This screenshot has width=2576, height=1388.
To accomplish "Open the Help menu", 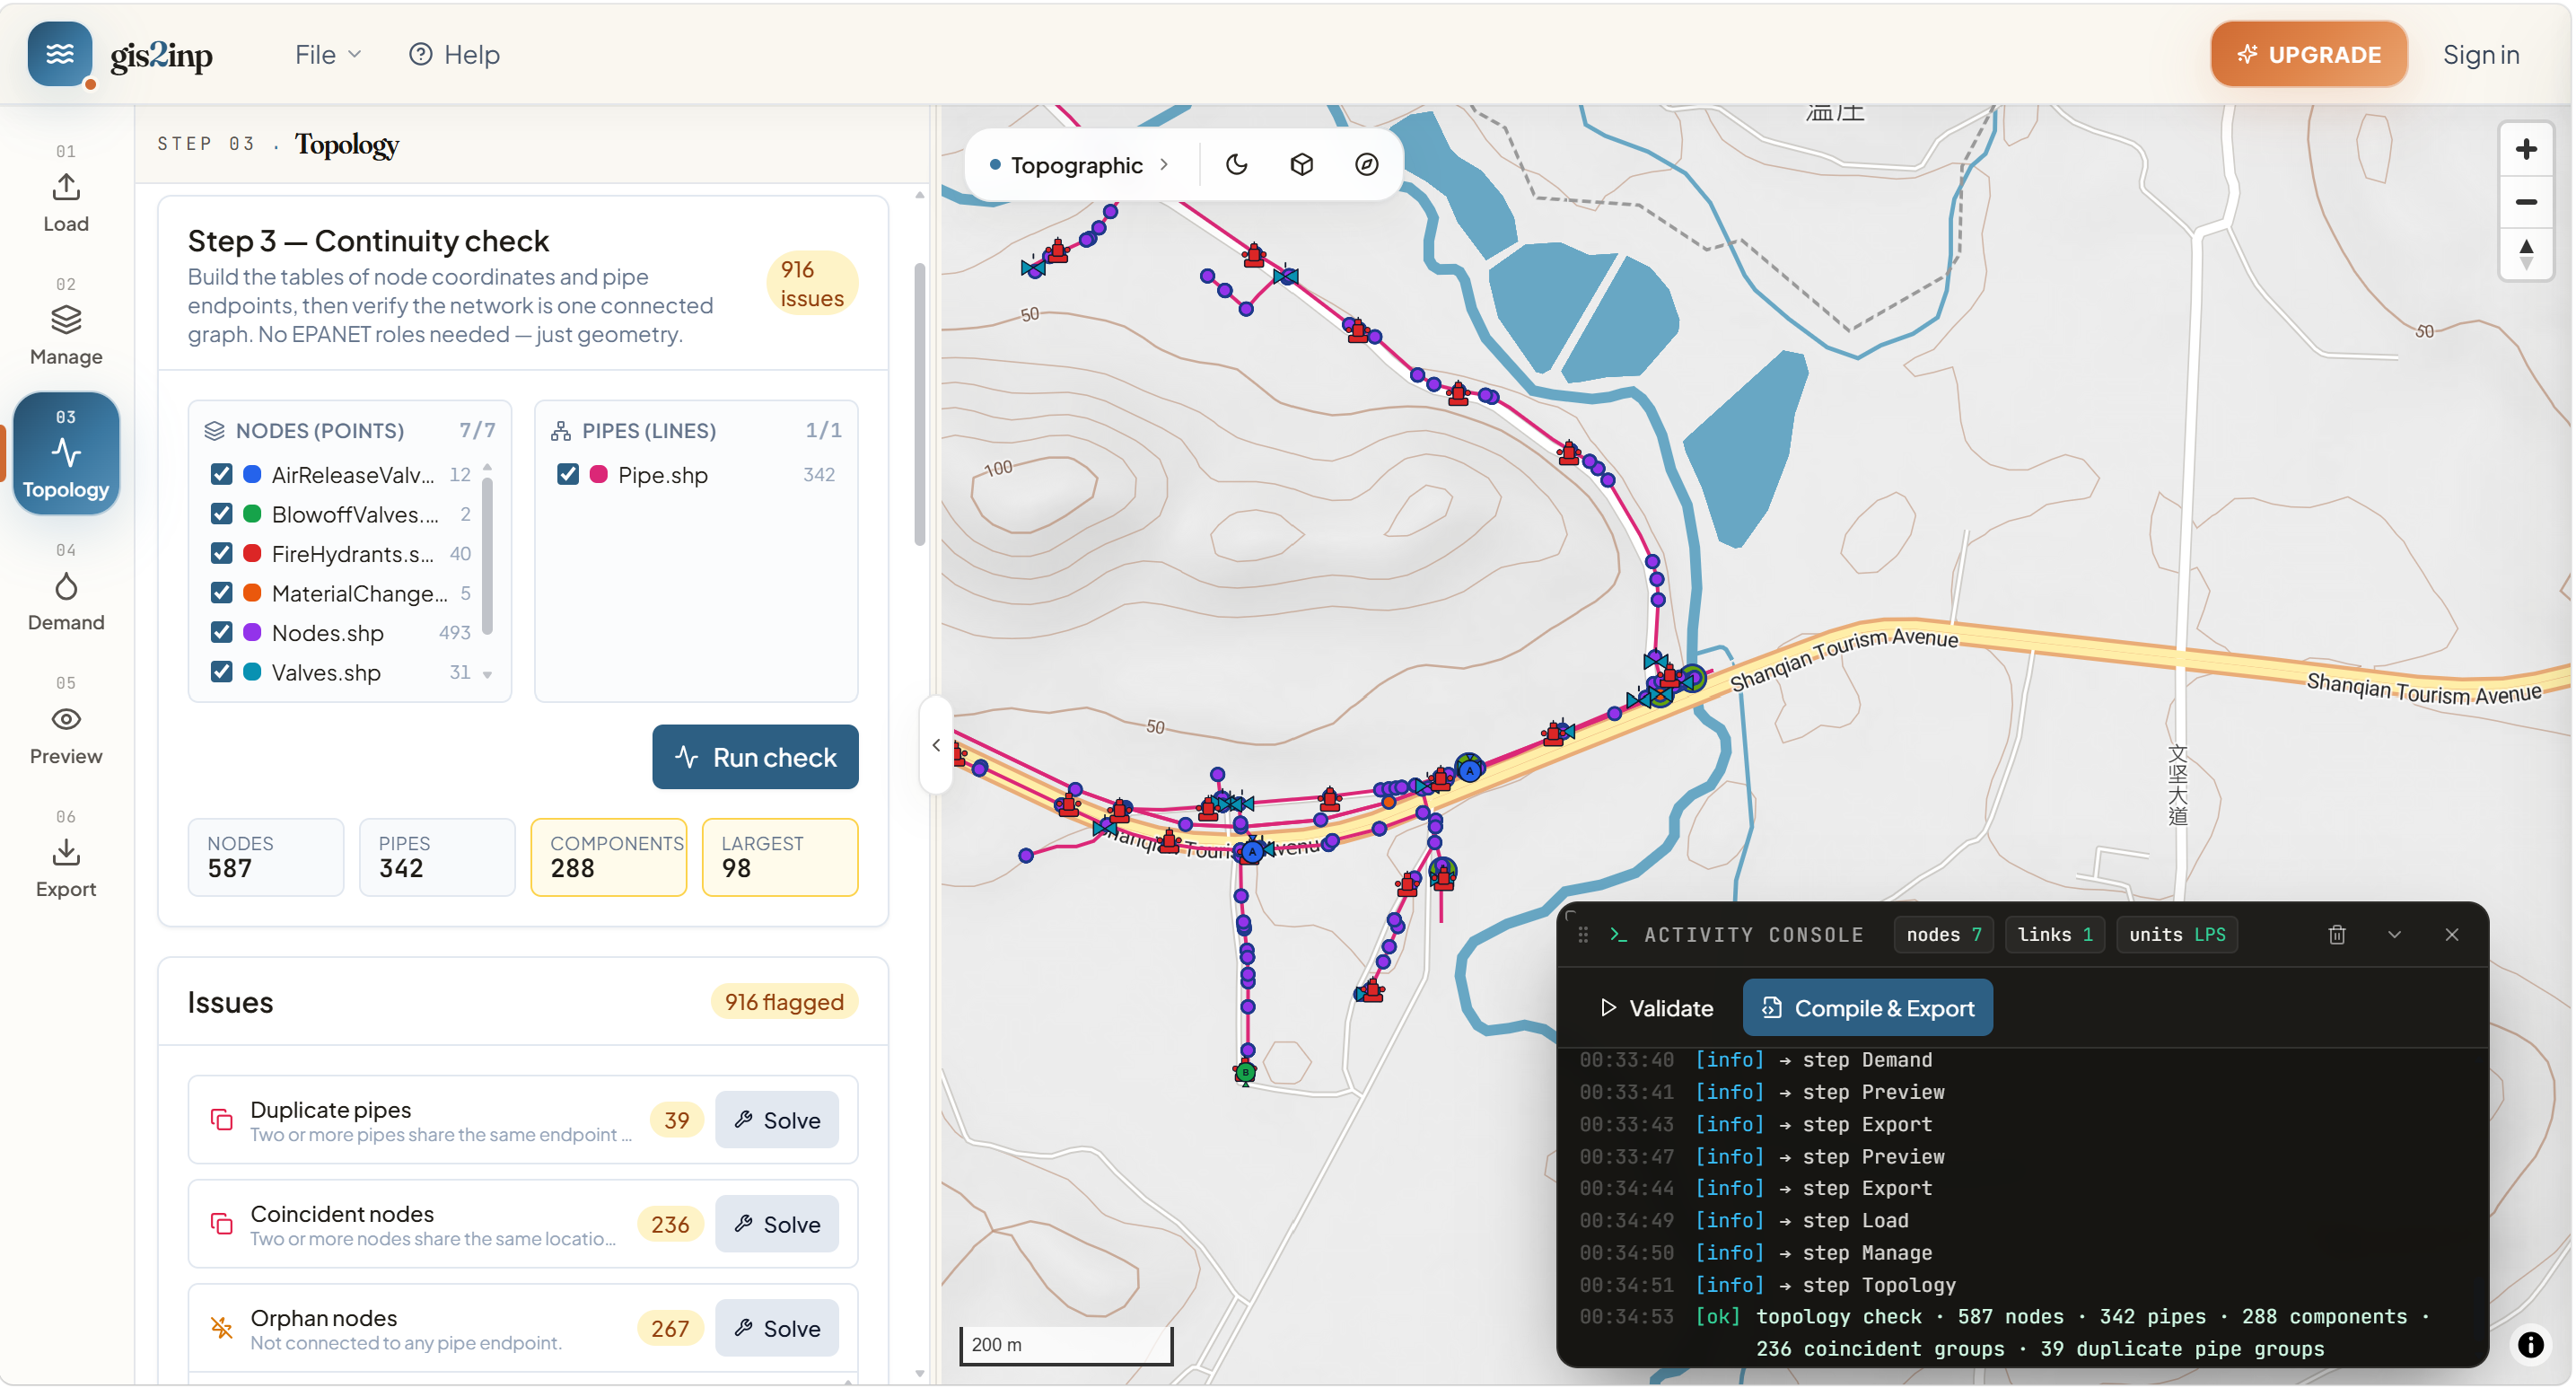I will tap(455, 54).
